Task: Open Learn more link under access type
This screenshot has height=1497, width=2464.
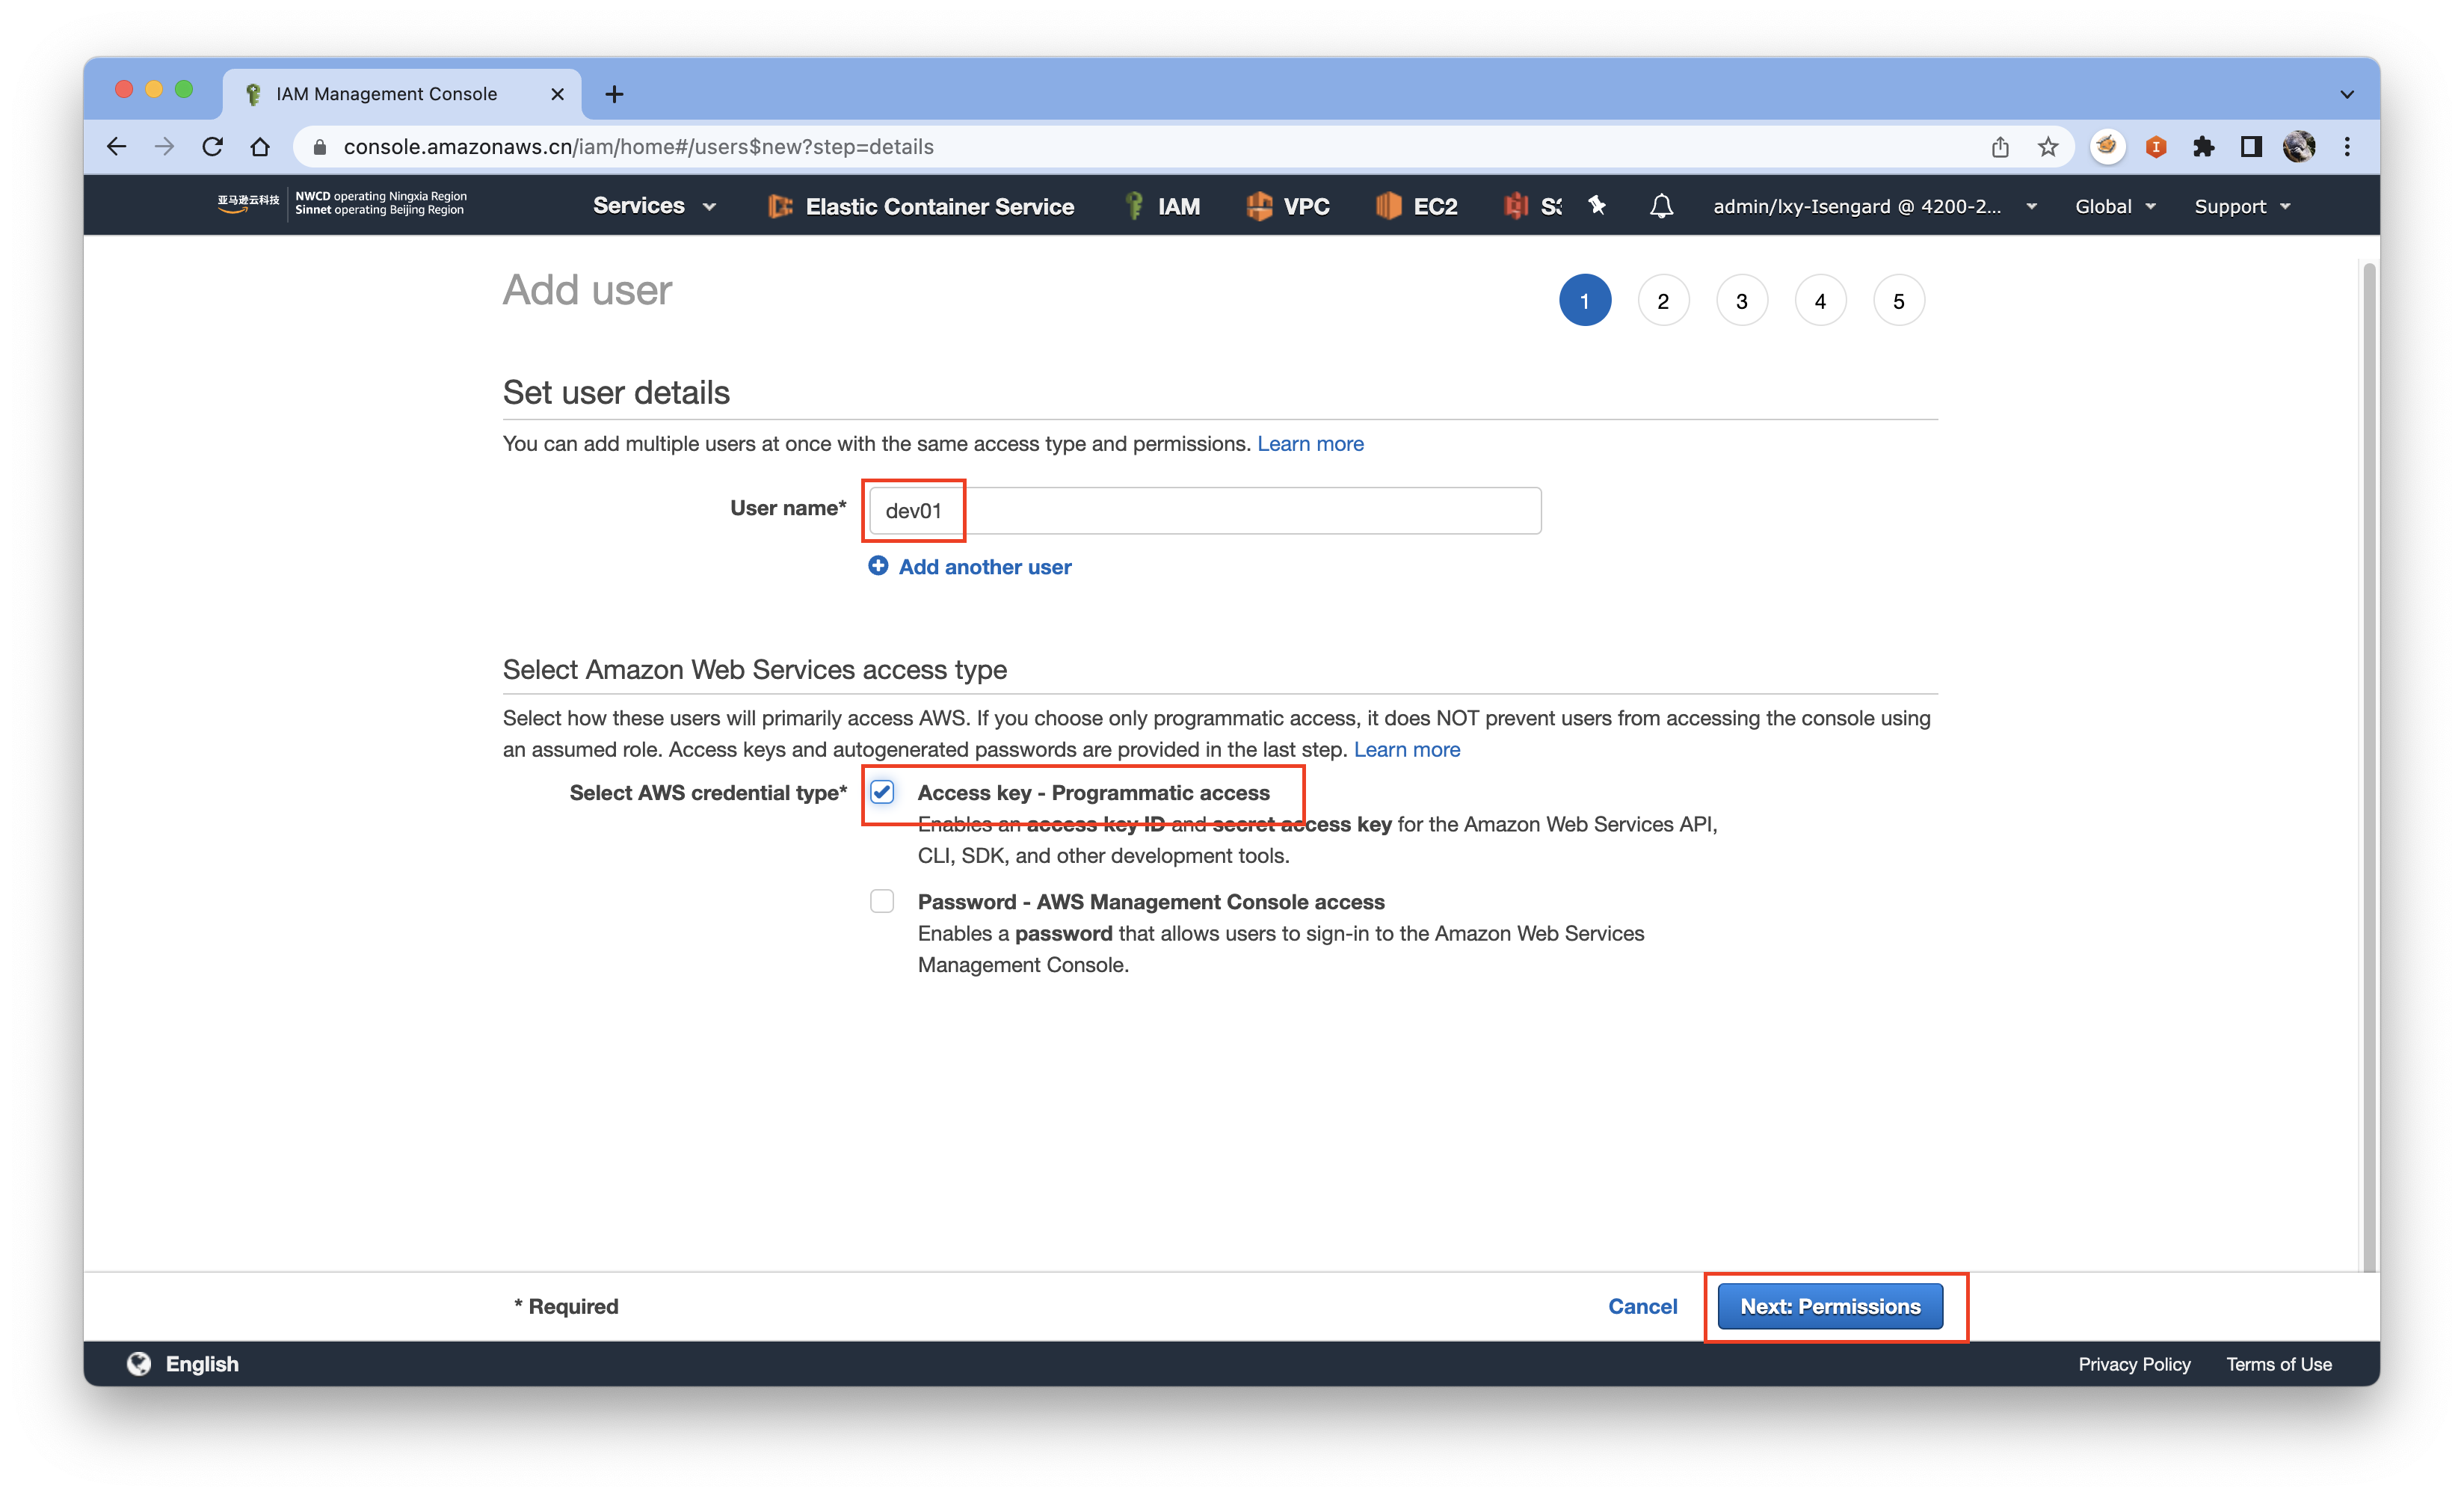Action: tap(1406, 749)
